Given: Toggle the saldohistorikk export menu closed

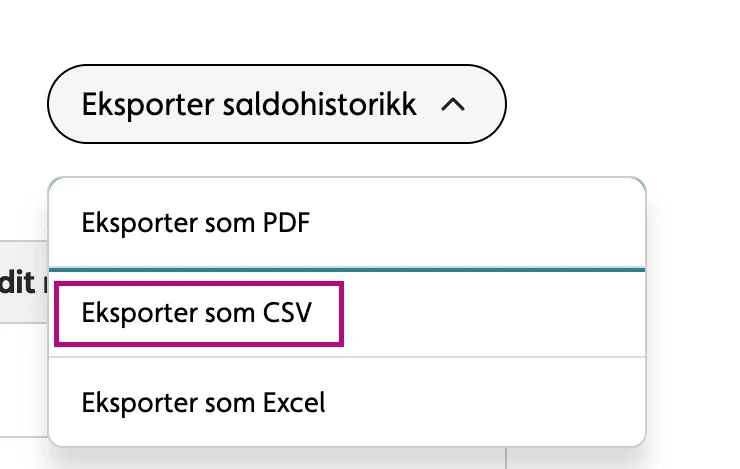Looking at the screenshot, I should pos(276,104).
